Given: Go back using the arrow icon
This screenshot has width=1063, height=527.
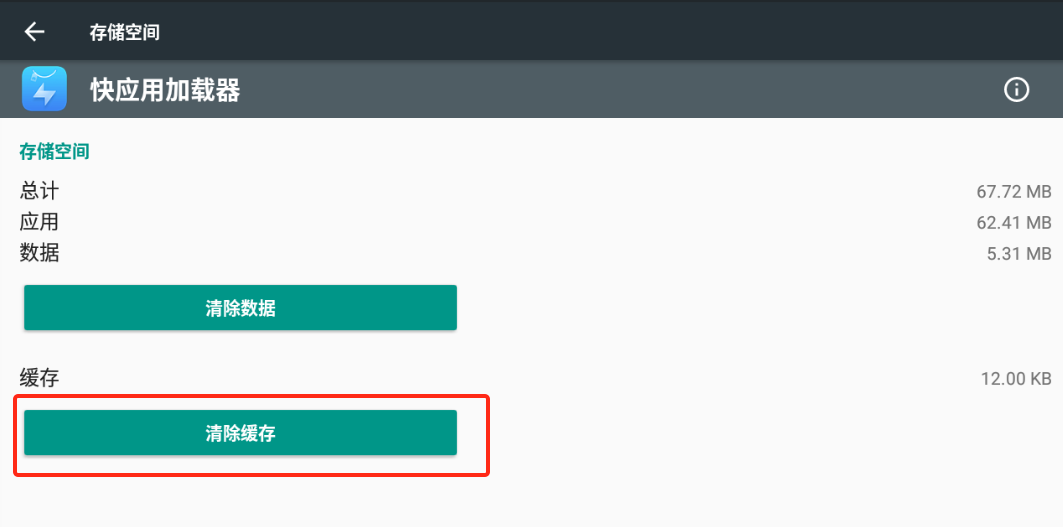Looking at the screenshot, I should [35, 32].
